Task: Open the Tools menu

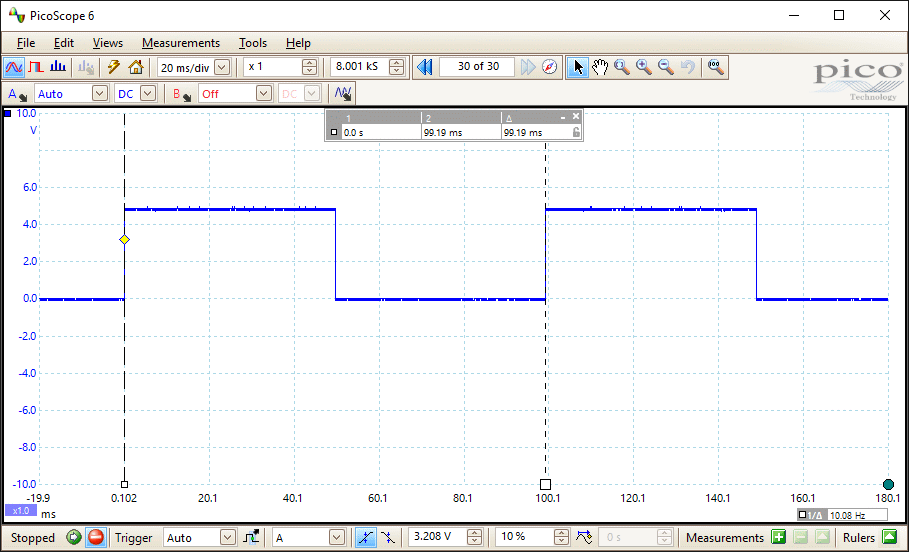Action: click(253, 43)
